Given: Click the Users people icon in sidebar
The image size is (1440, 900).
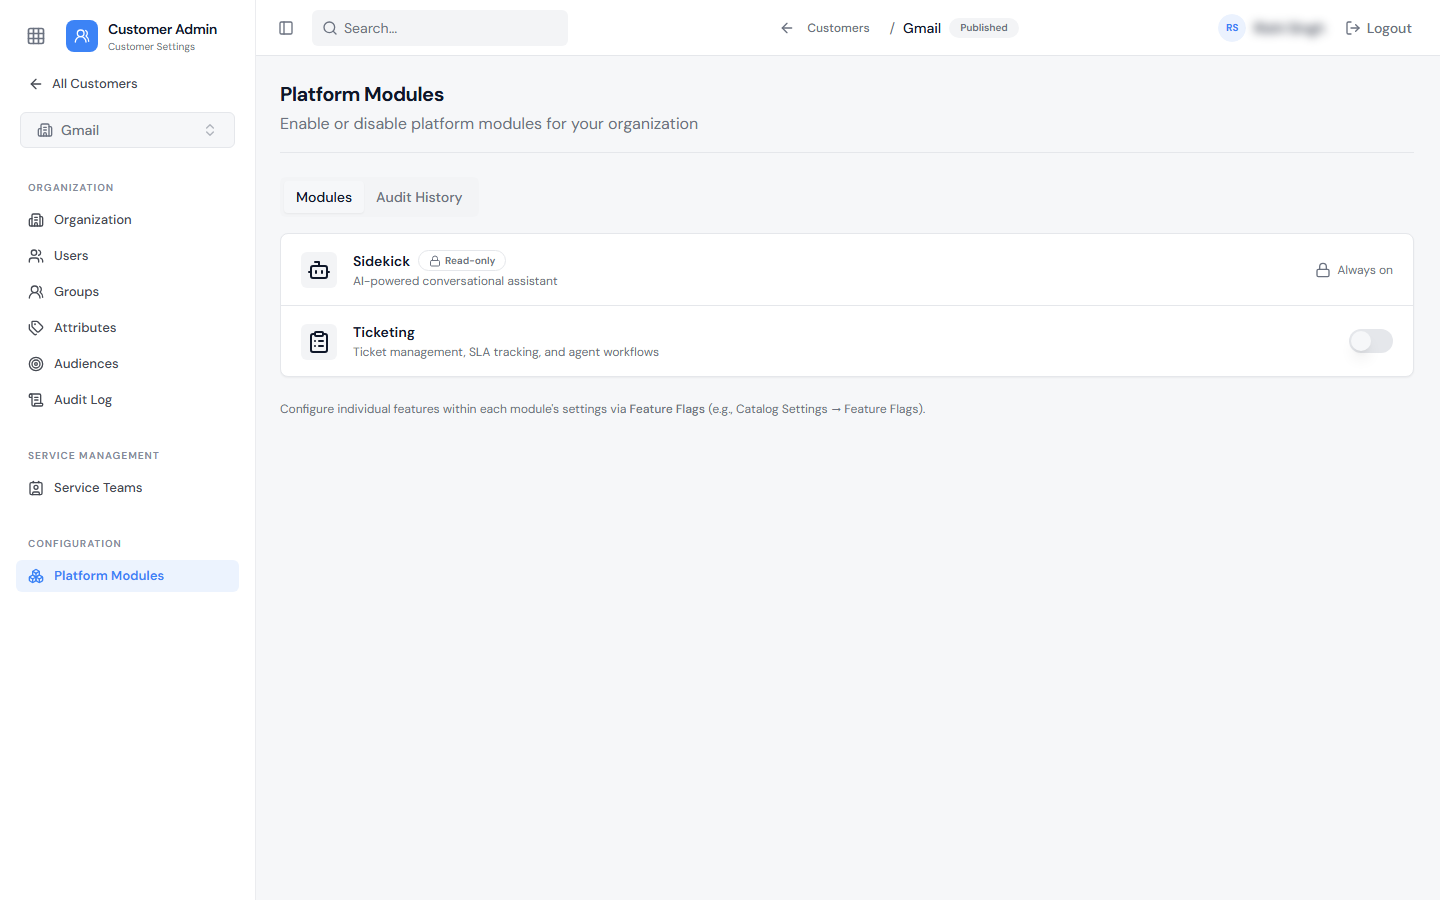Looking at the screenshot, I should coord(36,256).
